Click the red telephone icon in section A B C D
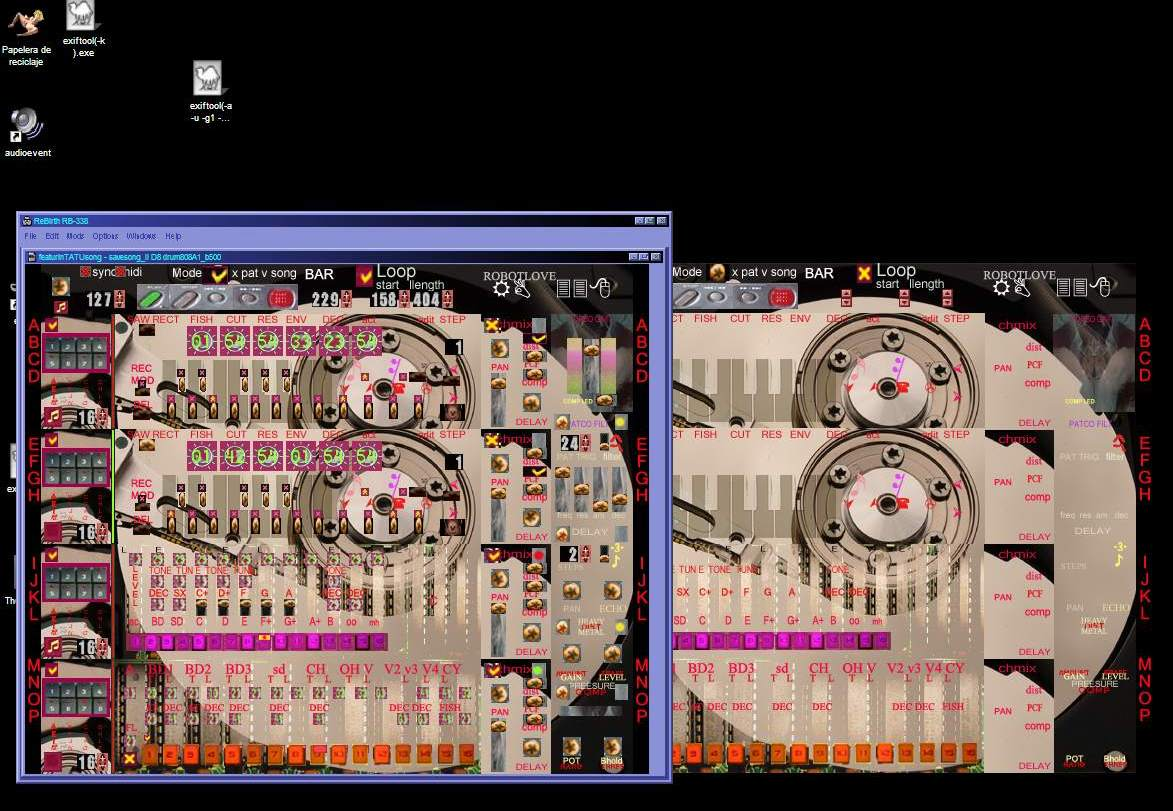 click(x=397, y=388)
